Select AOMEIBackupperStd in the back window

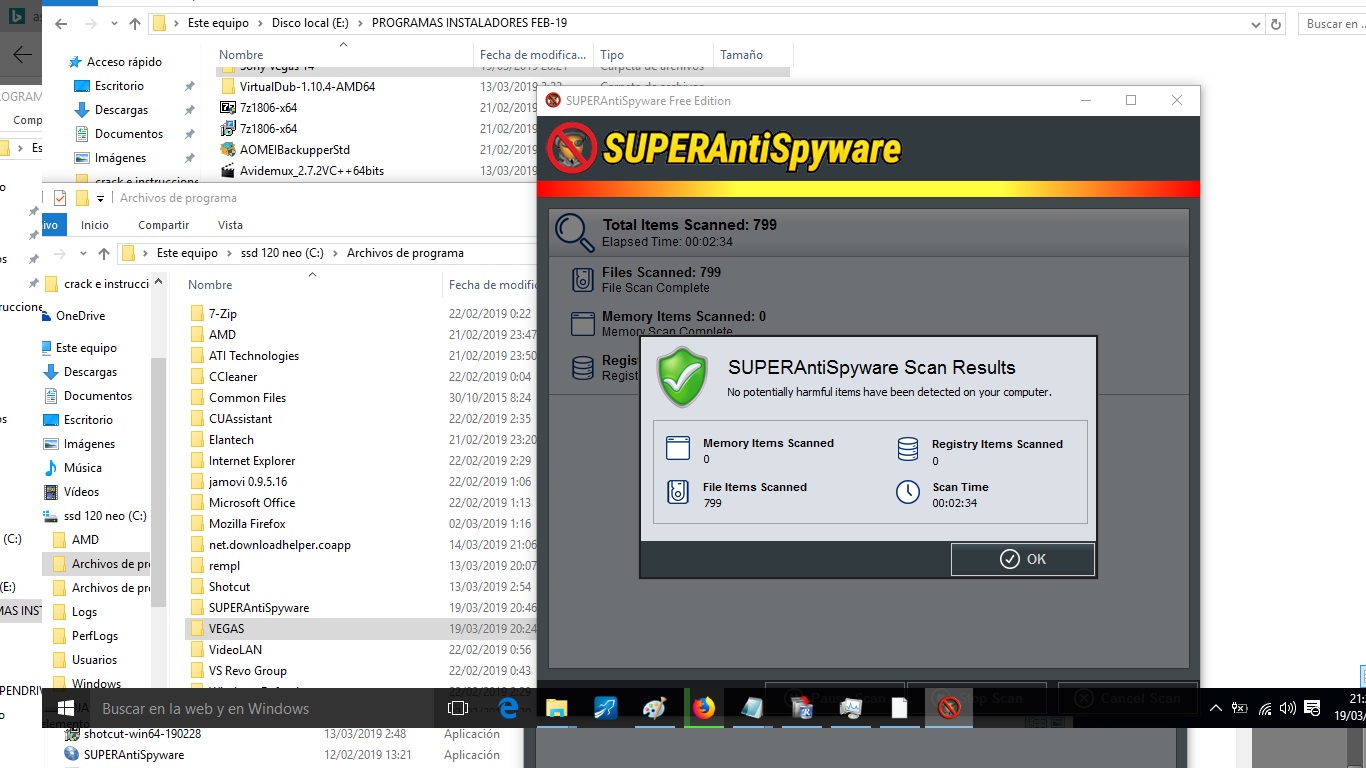pyautogui.click(x=294, y=150)
